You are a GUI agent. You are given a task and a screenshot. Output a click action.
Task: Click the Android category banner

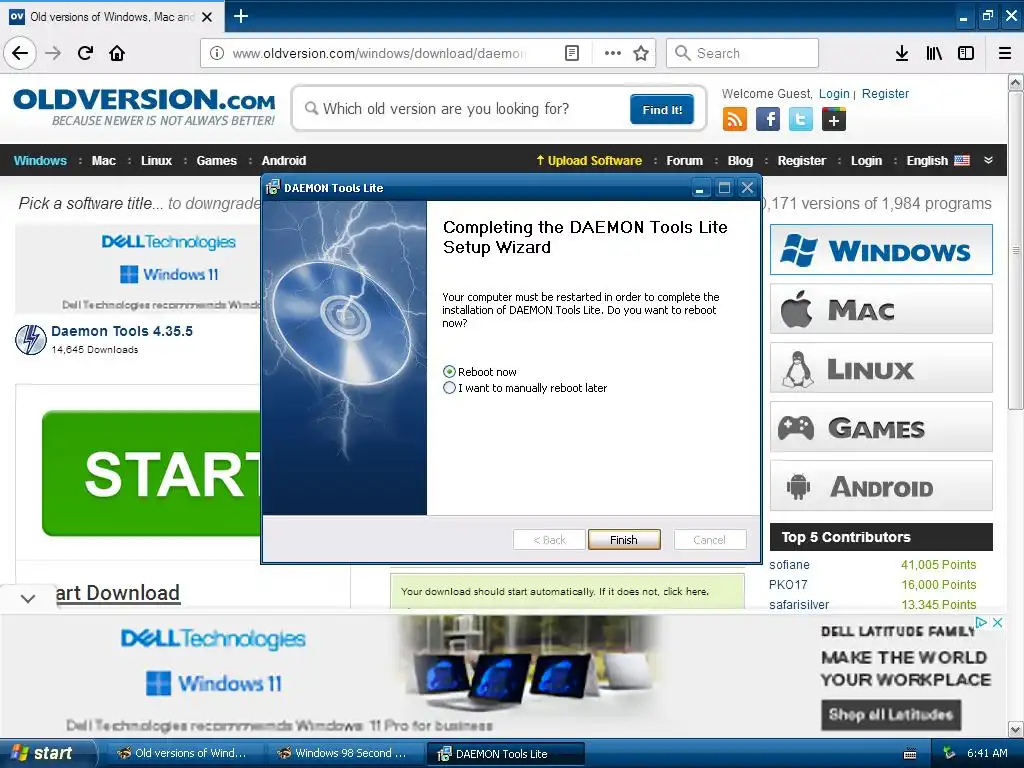tap(881, 486)
